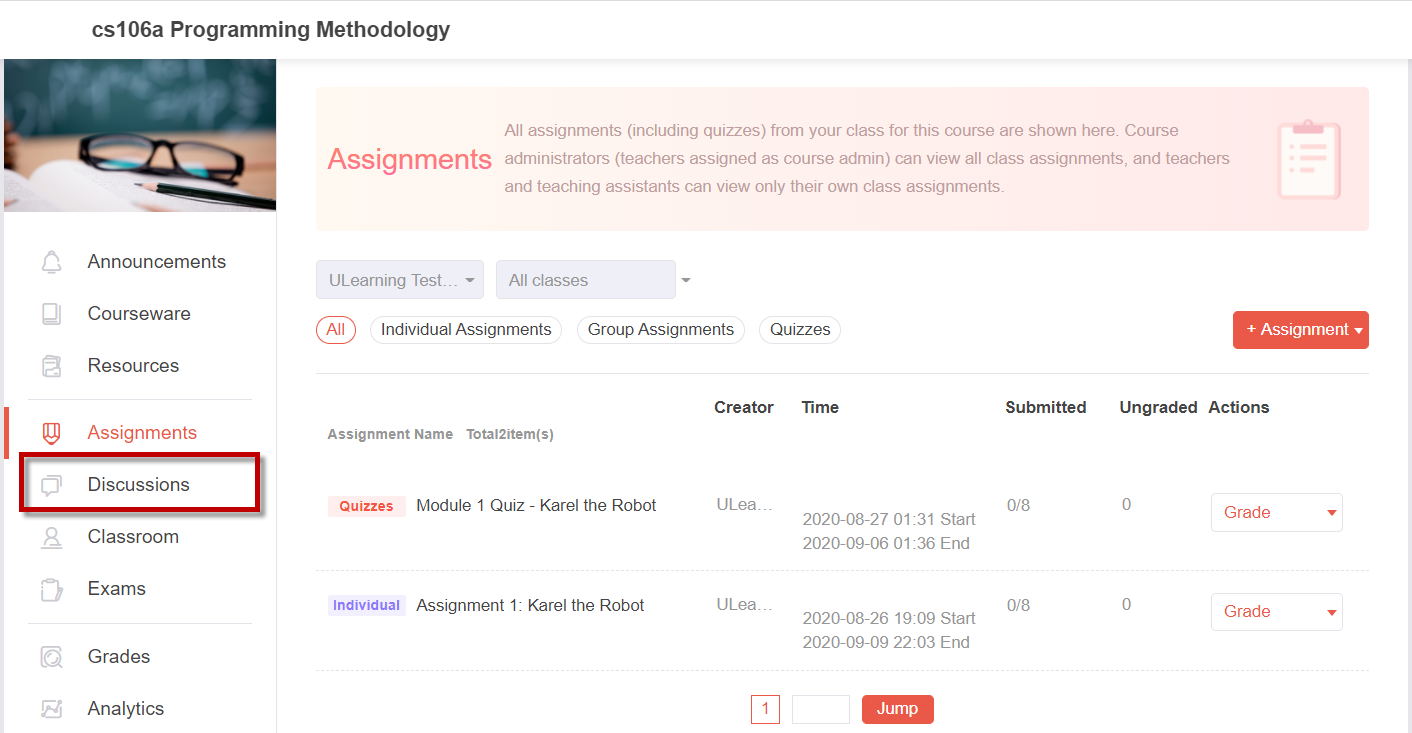This screenshot has height=733, width=1412.
Task: Click the arrow beside All classes box
Action: [x=686, y=281]
